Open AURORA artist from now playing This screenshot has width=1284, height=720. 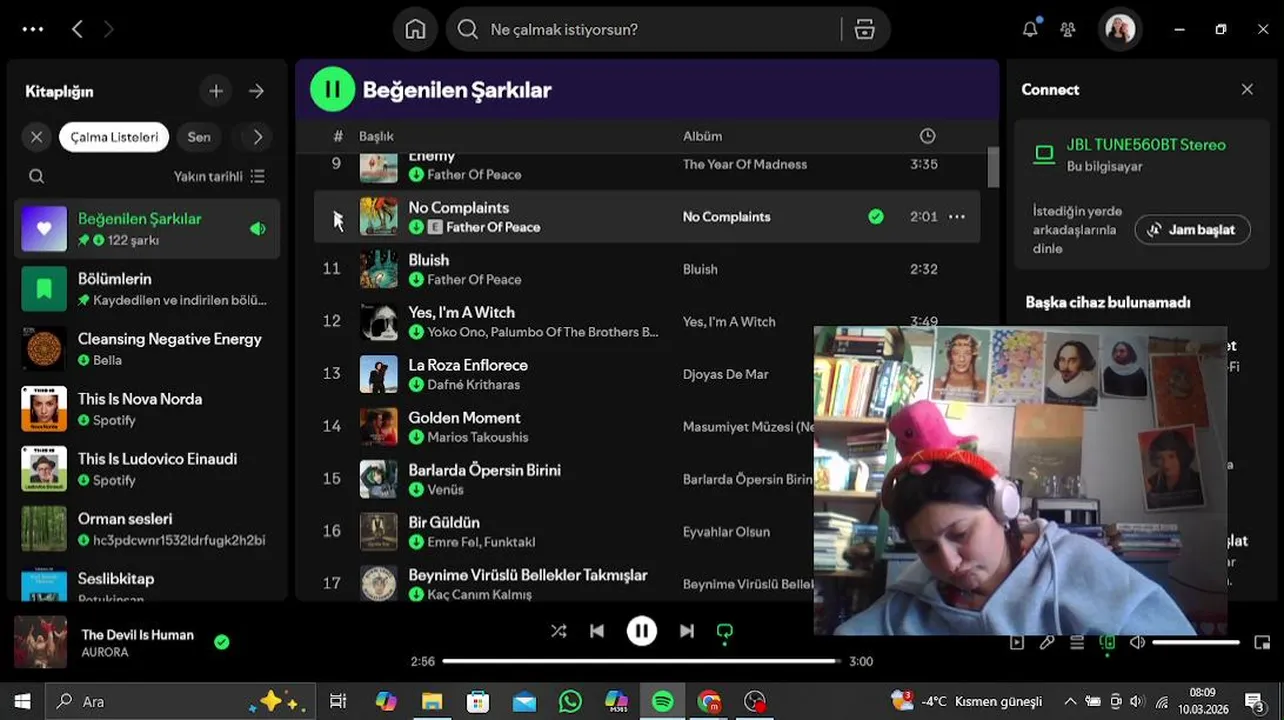click(105, 652)
